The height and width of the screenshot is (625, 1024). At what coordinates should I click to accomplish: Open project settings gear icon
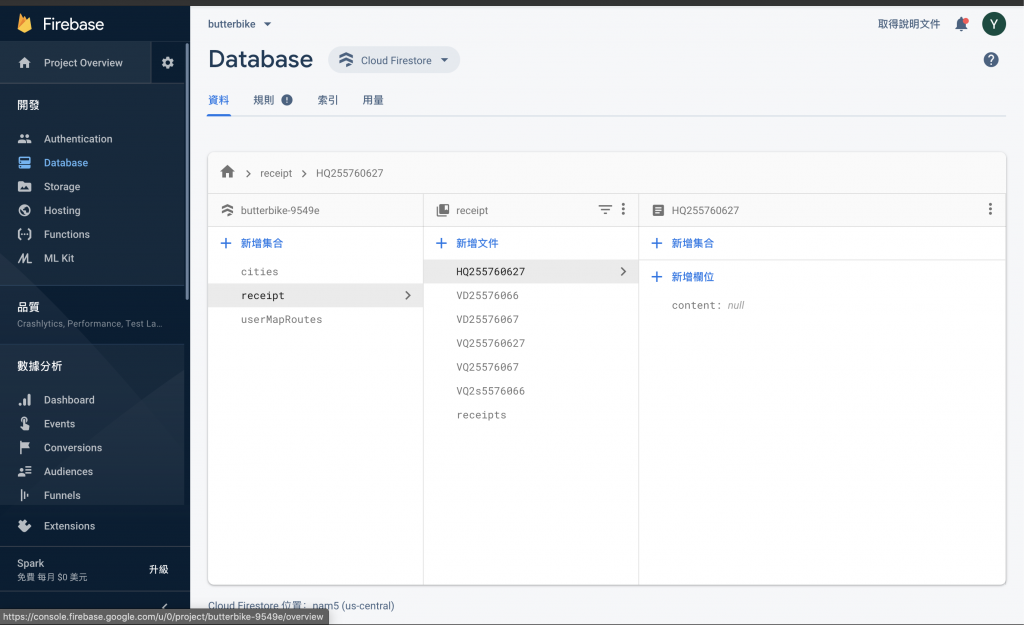168,63
